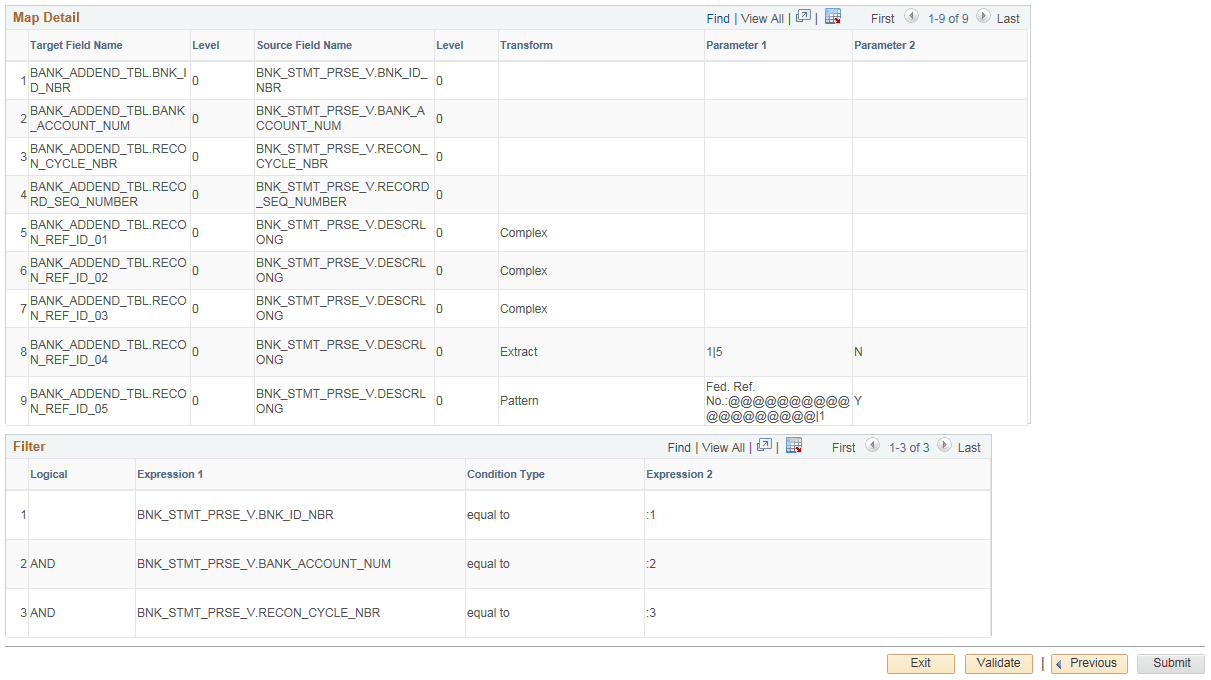Click the Parameter 1 column header
This screenshot has width=1211, height=680.
coord(737,45)
